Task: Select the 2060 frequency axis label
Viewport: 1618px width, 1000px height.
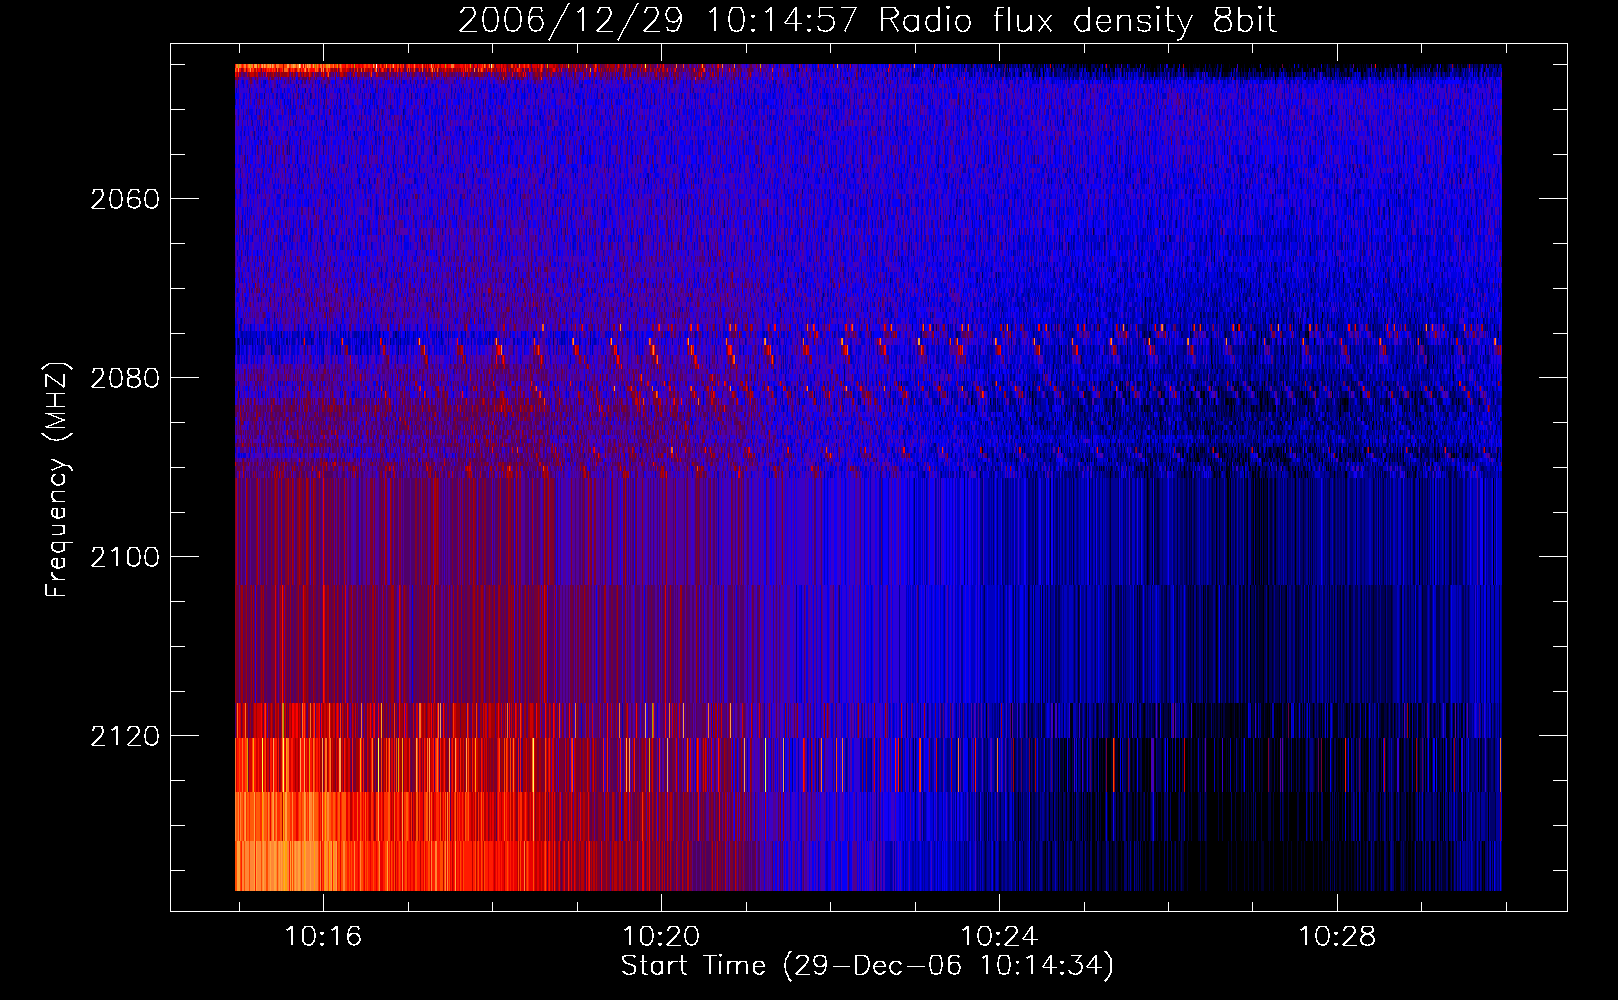Action: click(x=125, y=199)
